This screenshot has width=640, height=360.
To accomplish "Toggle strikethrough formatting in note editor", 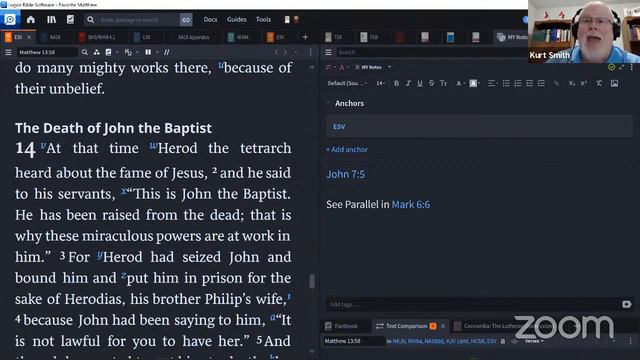I will coord(431,83).
